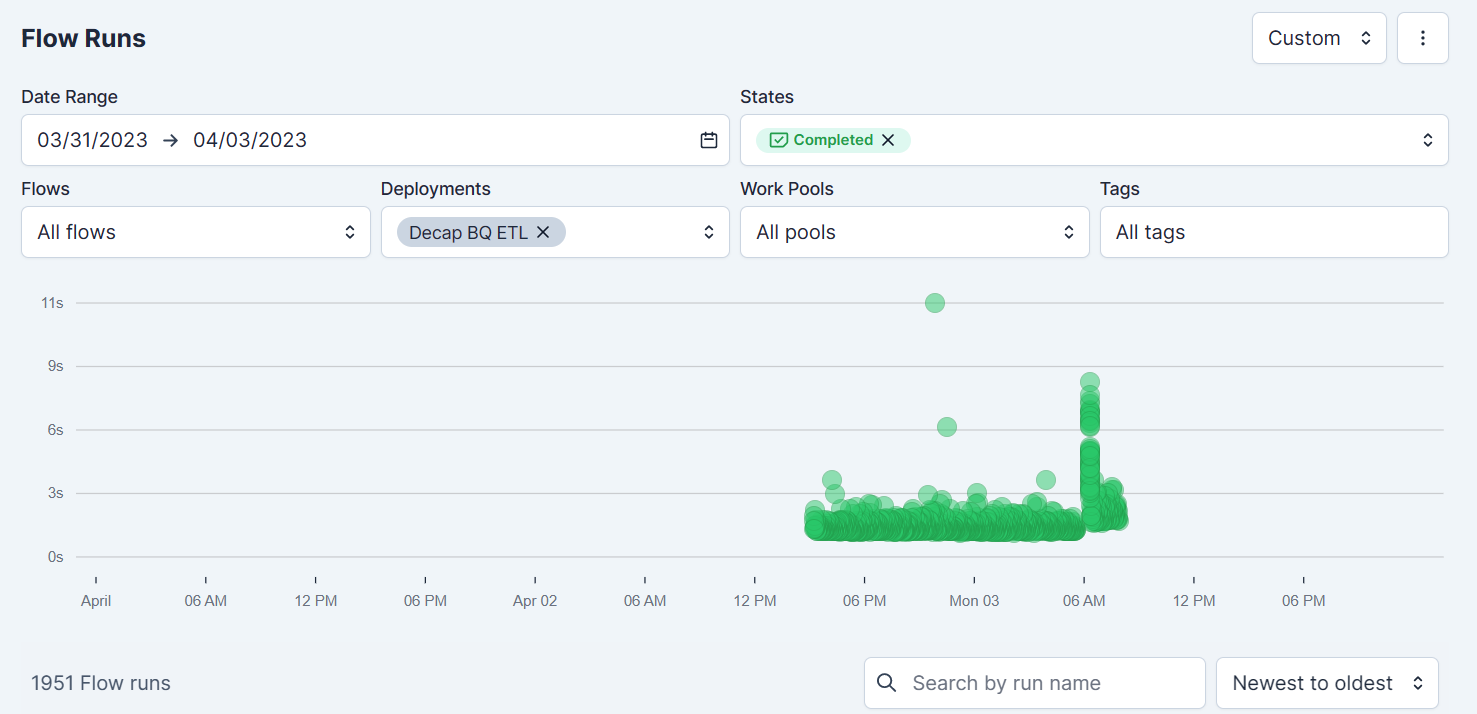The image size is (1477, 714).
Task: Change the Newest to oldest sort order
Action: coord(1326,683)
